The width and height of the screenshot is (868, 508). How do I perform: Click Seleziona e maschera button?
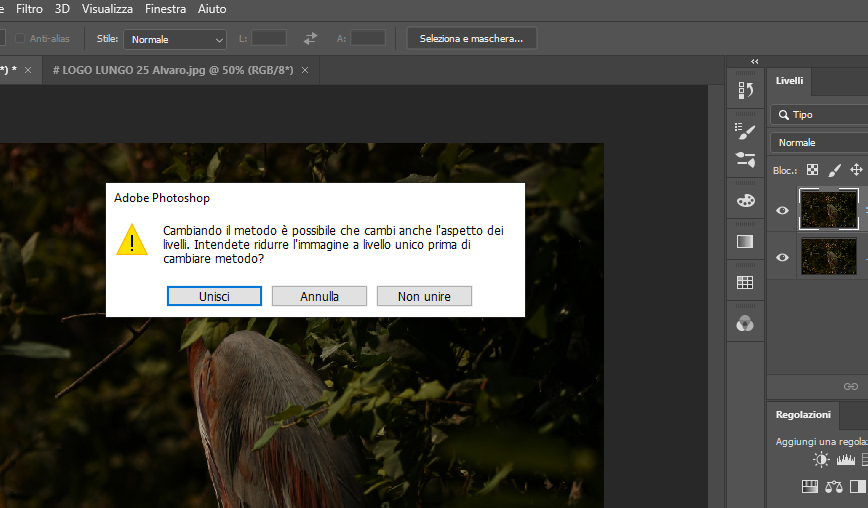click(471, 39)
